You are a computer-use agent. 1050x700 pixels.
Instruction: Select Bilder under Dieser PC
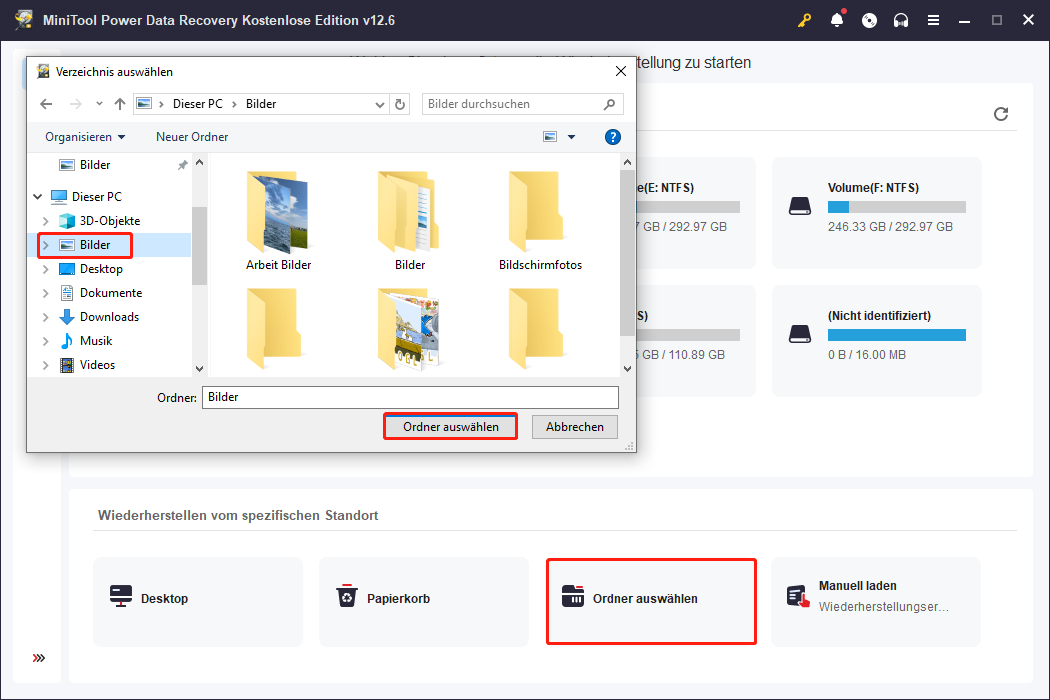point(95,245)
